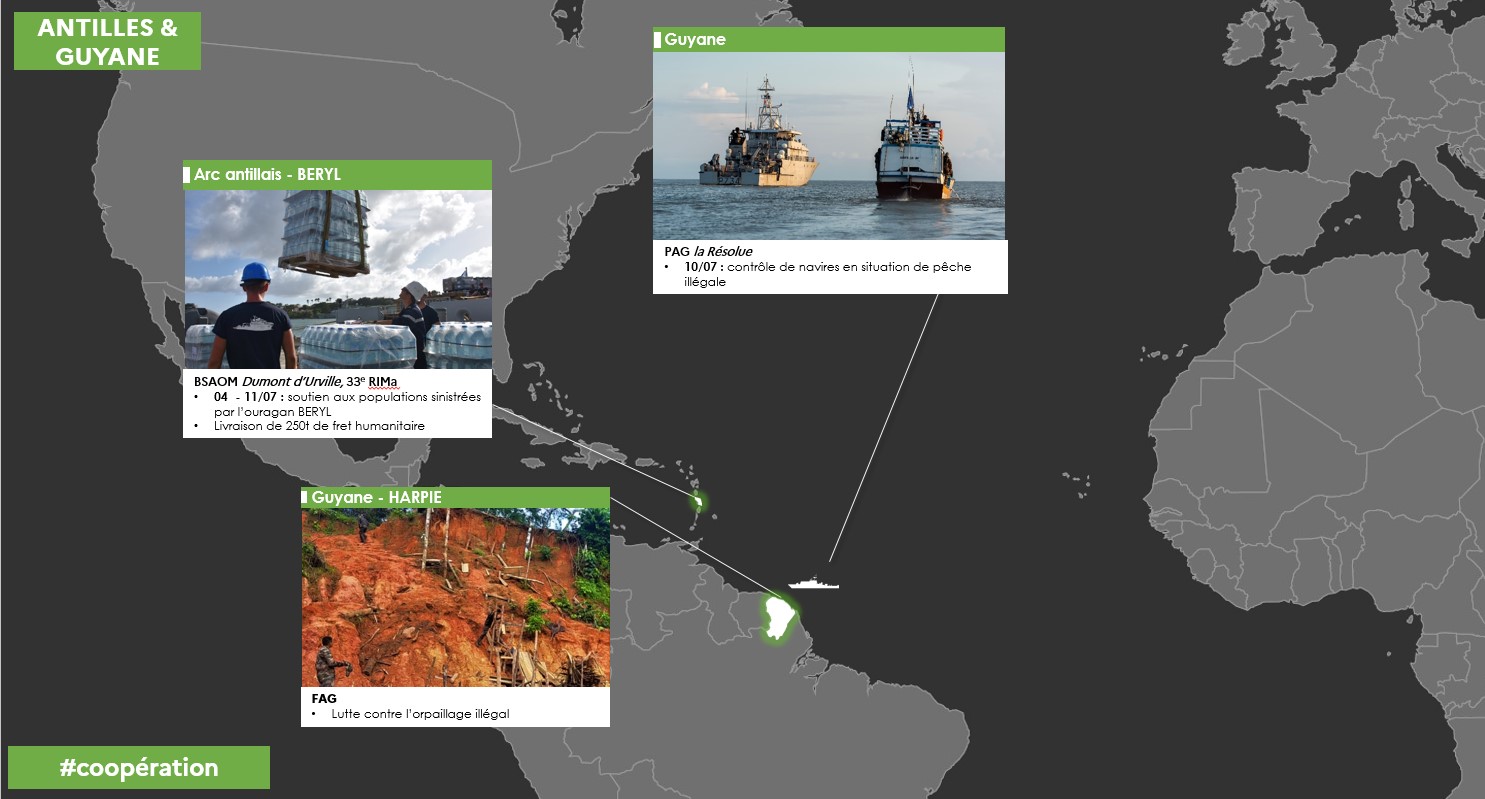Click the glowing Martinique island marker
Image resolution: width=1485 pixels, height=799 pixels.
(699, 502)
